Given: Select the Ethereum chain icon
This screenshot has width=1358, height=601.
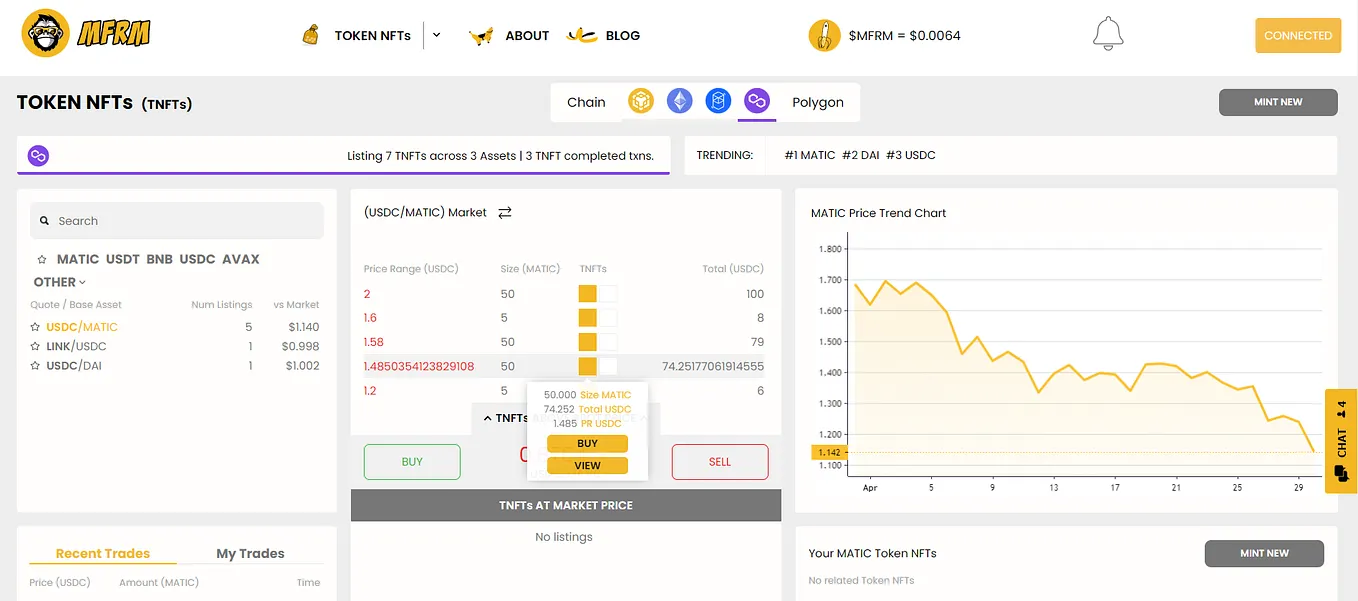Looking at the screenshot, I should pos(680,101).
